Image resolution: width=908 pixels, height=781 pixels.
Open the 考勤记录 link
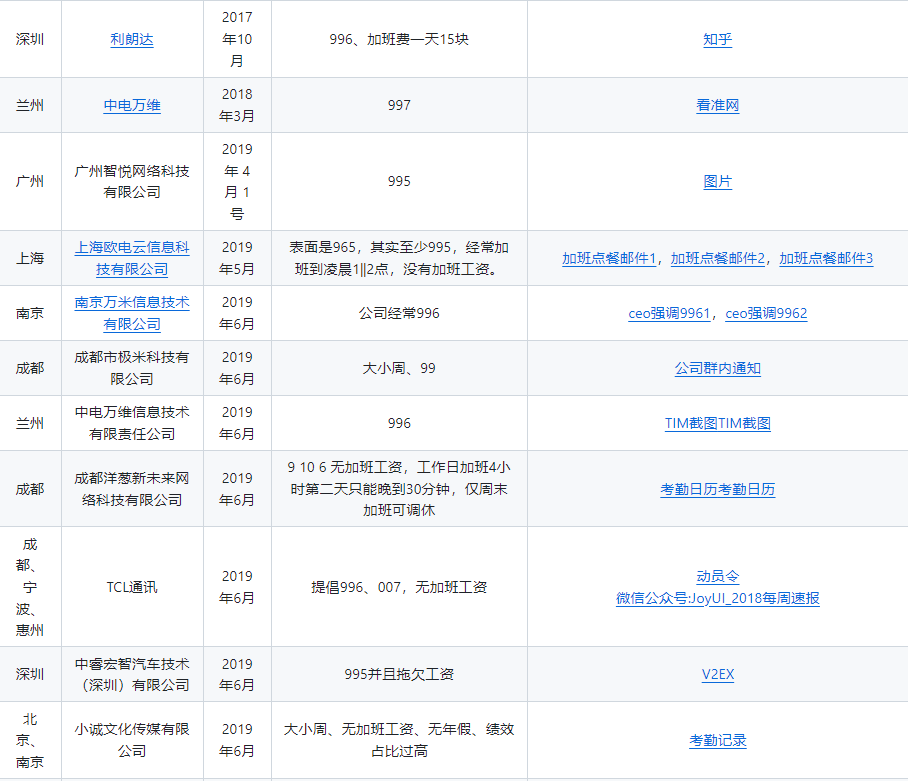point(717,740)
